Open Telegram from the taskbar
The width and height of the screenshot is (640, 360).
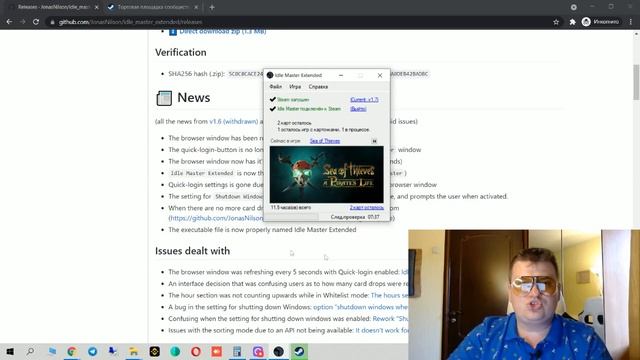[93, 351]
